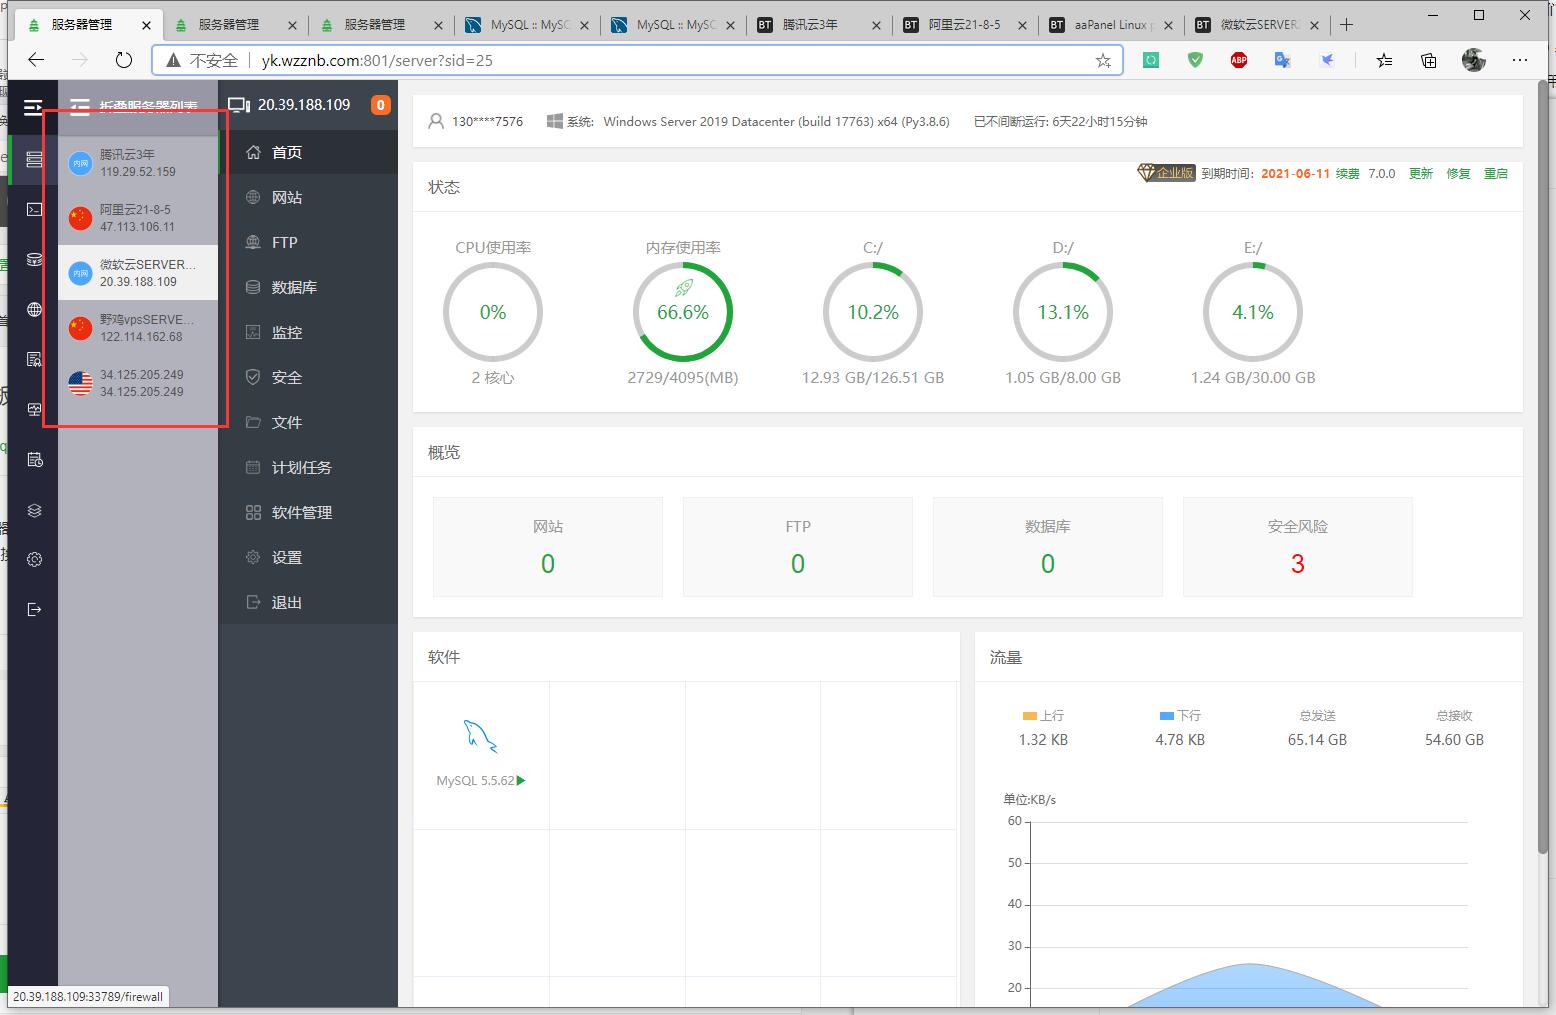The height and width of the screenshot is (1015, 1556).
Task: Open the FTP overview card
Action: click(x=798, y=547)
